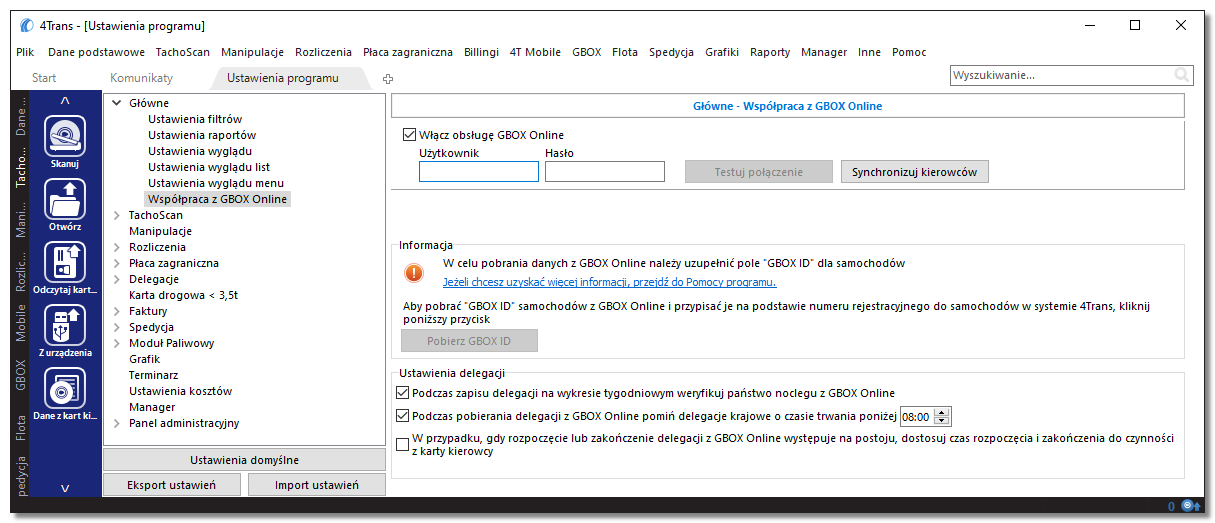1215x523 pixels.
Task: Toggle the pomiń delegacje krajowe checkbox
Action: (x=403, y=416)
